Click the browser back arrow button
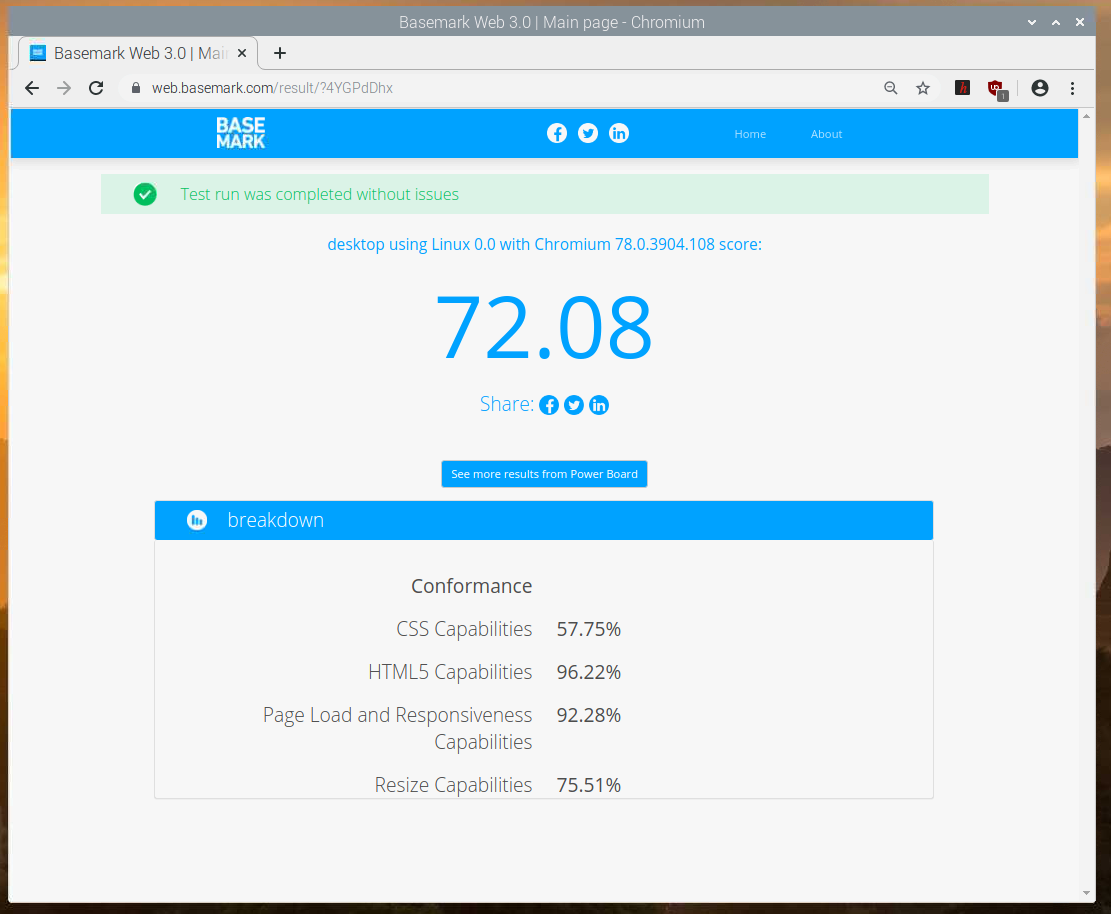Screen dimensions: 1111x914 click(x=32, y=88)
